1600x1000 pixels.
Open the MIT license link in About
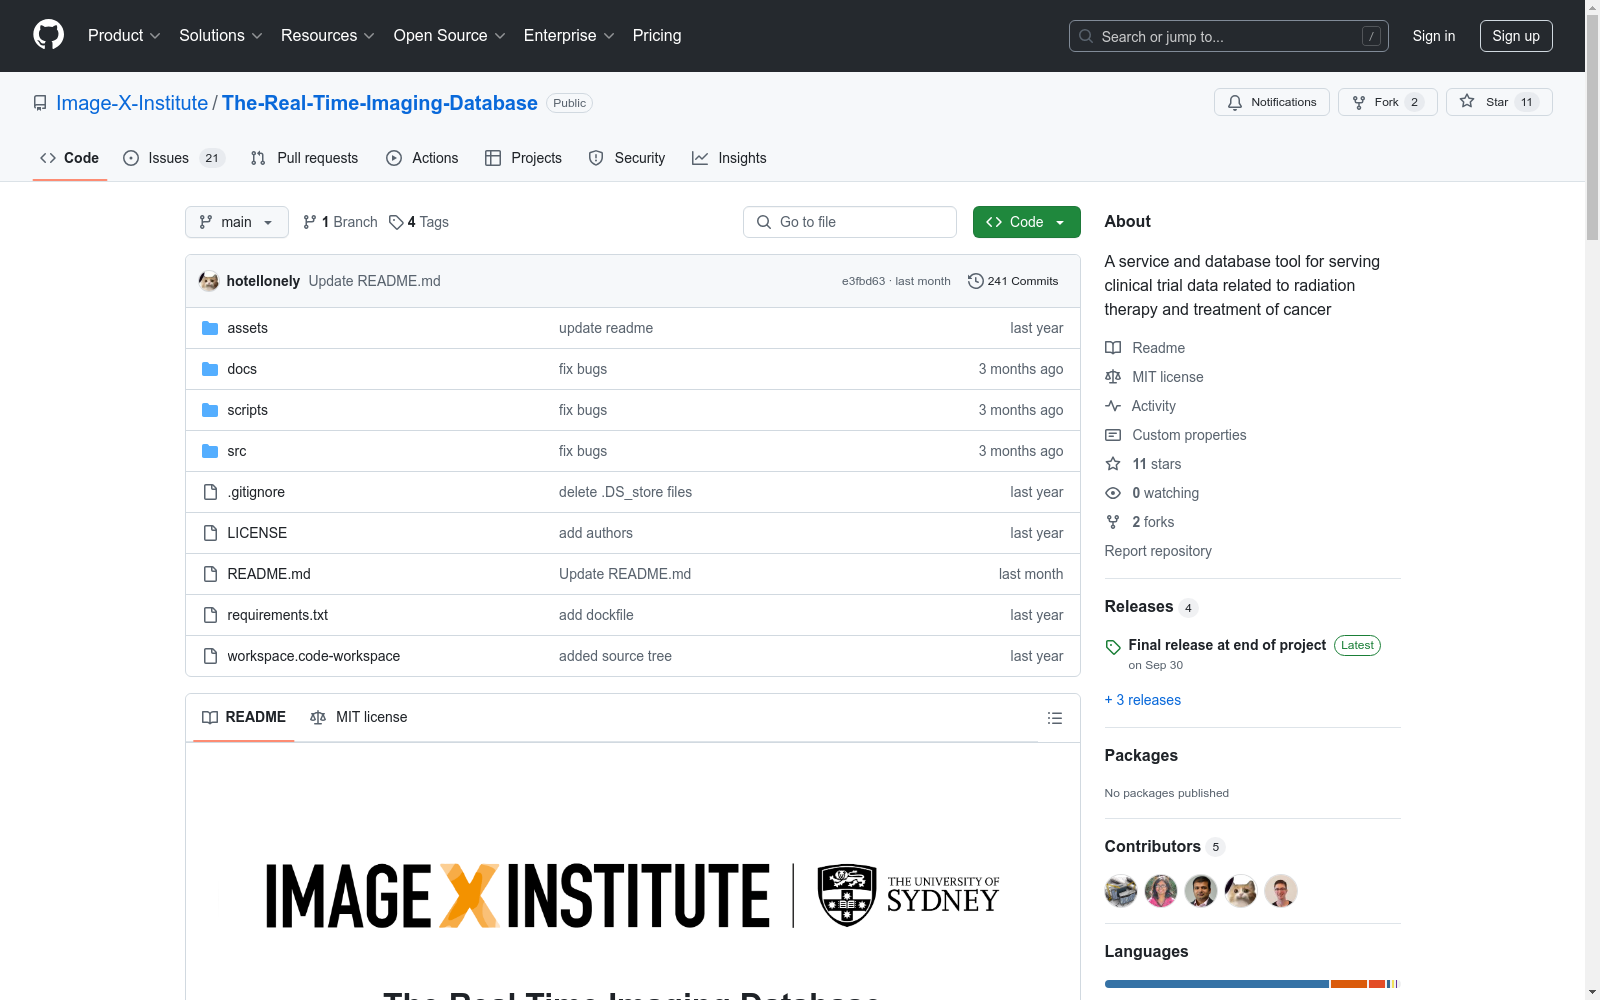tap(1154, 377)
